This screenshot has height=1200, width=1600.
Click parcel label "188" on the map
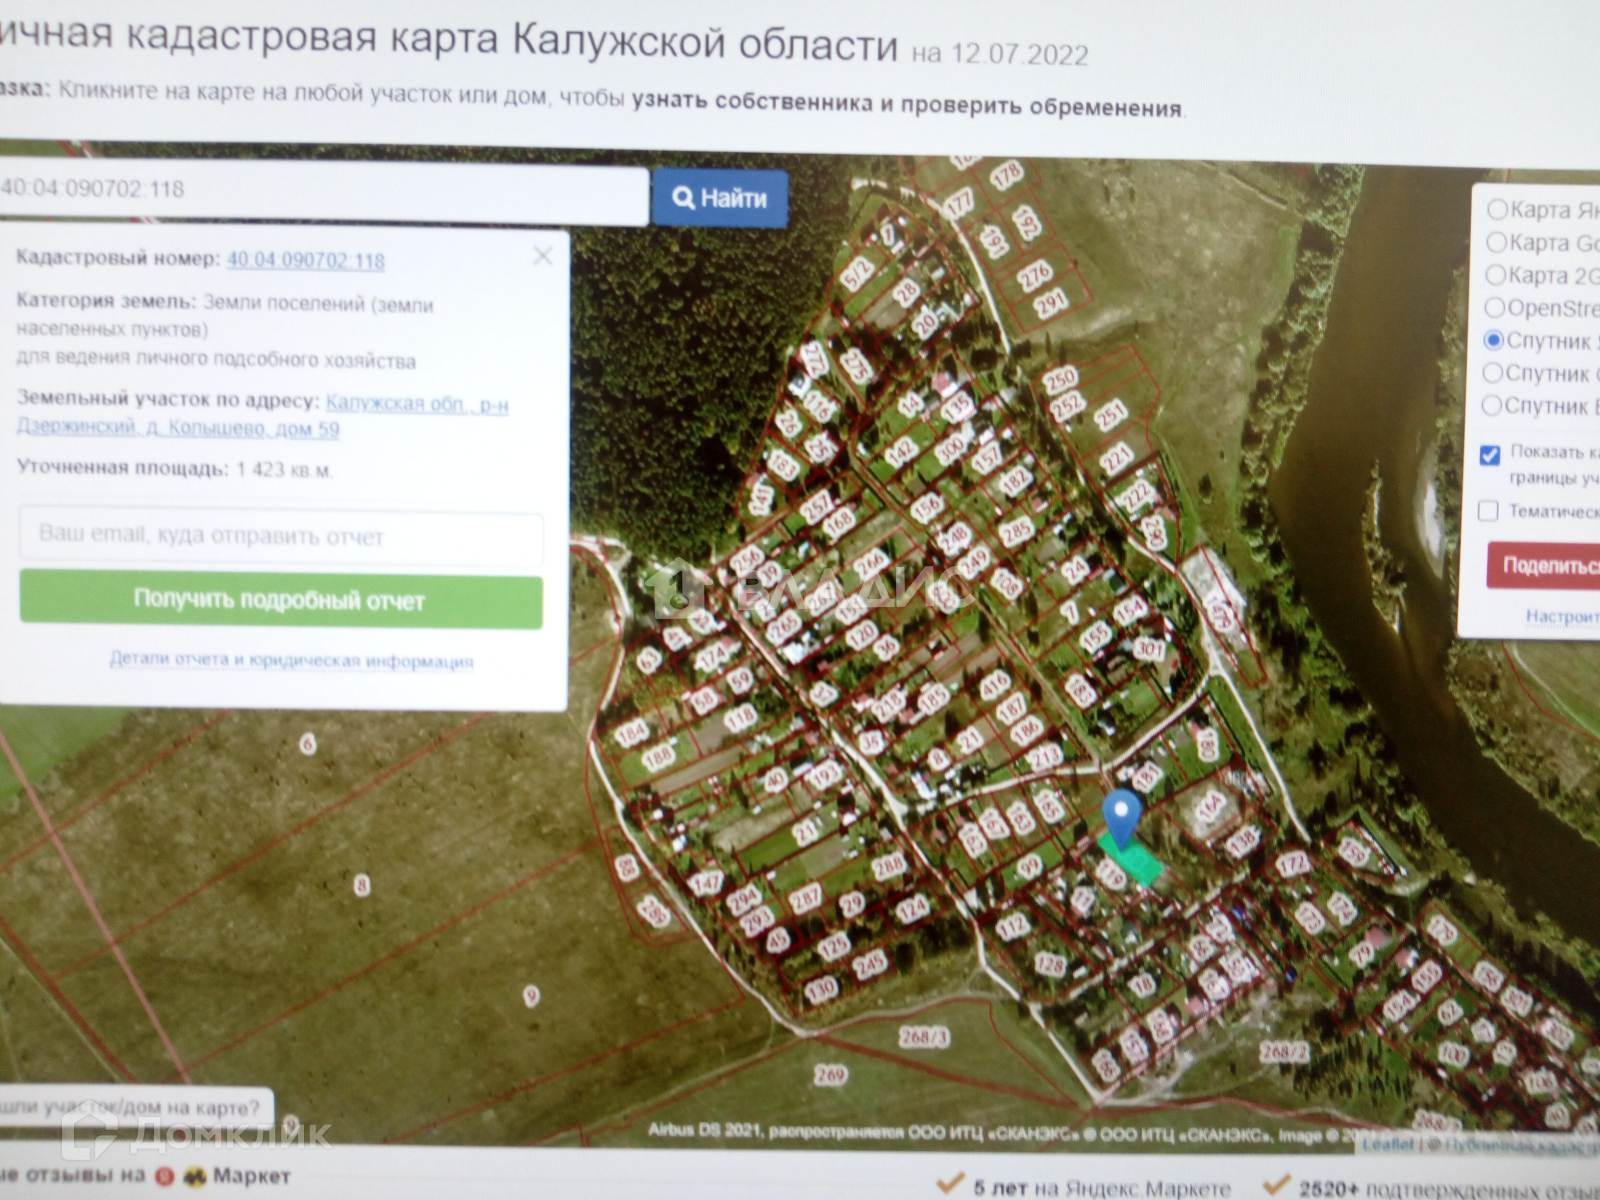tap(659, 757)
